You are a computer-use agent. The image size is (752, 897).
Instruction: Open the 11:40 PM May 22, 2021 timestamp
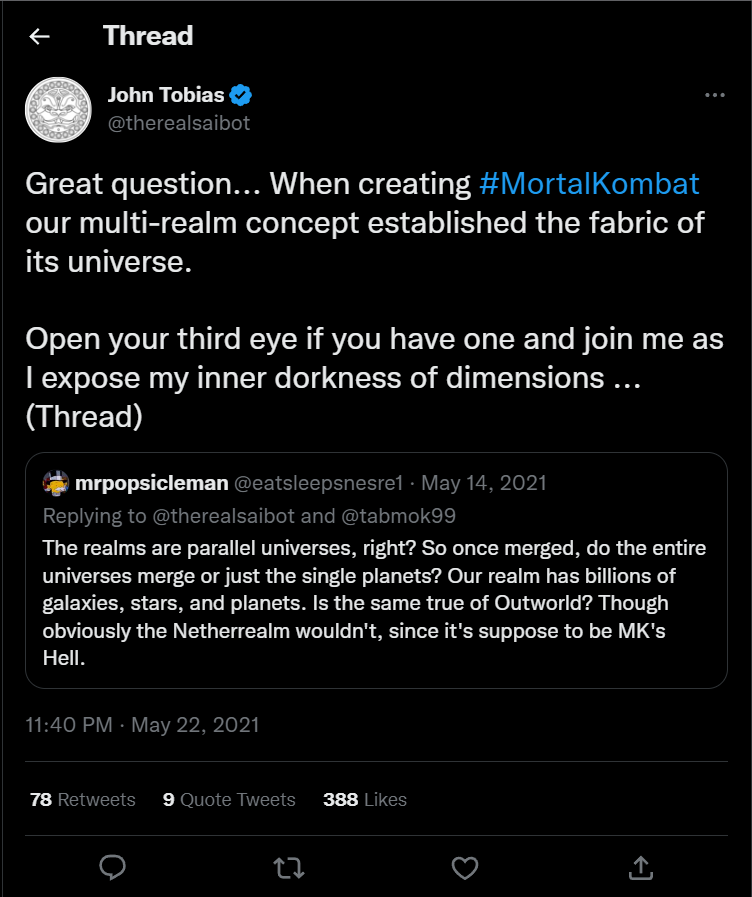pyautogui.click(x=142, y=725)
